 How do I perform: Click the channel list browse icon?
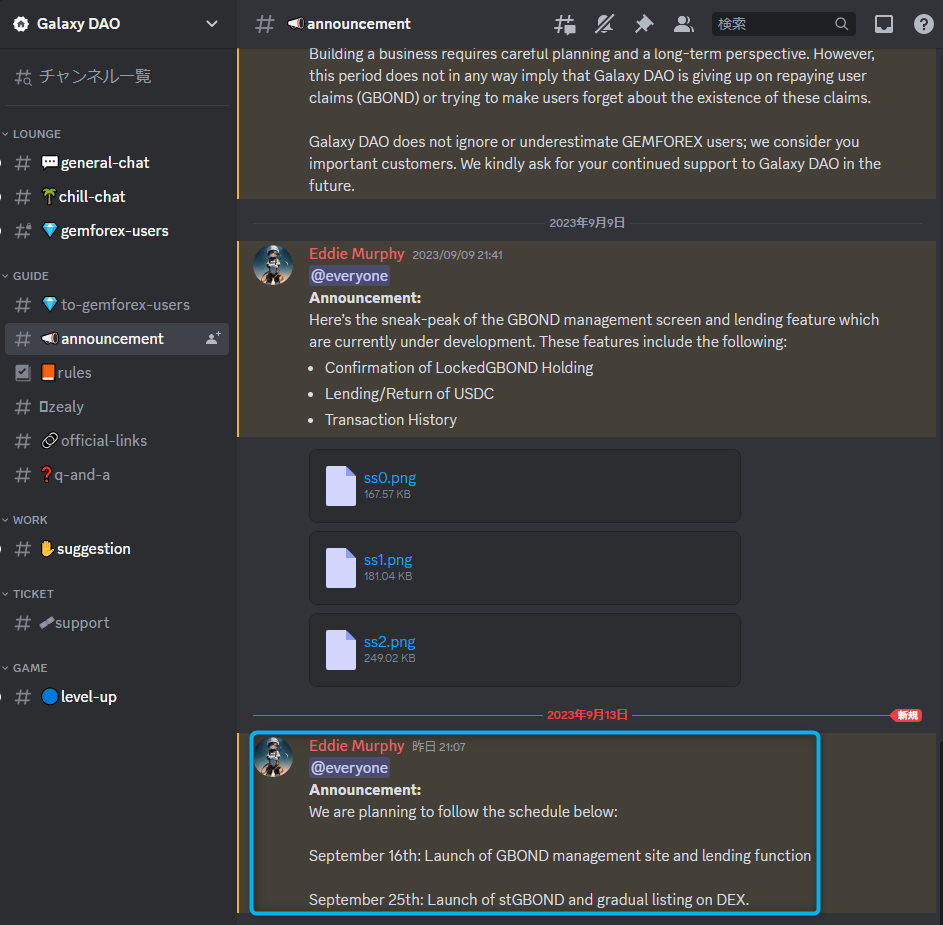pos(23,76)
